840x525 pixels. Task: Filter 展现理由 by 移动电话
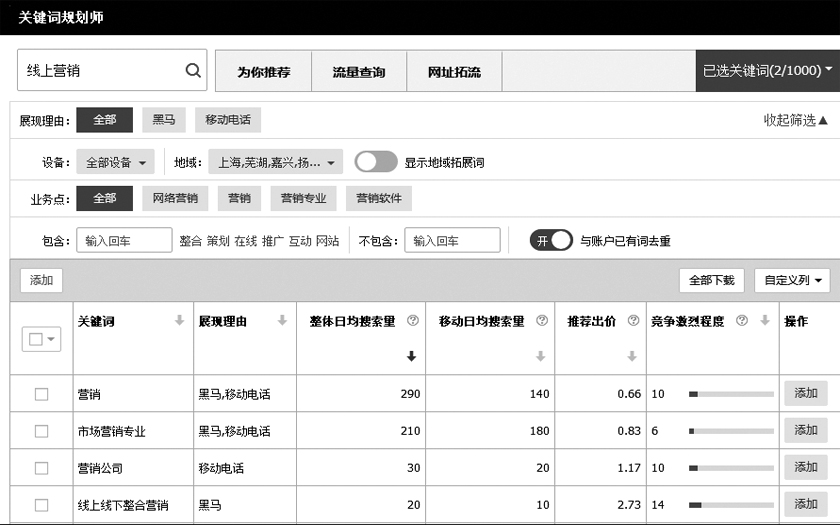tap(228, 120)
